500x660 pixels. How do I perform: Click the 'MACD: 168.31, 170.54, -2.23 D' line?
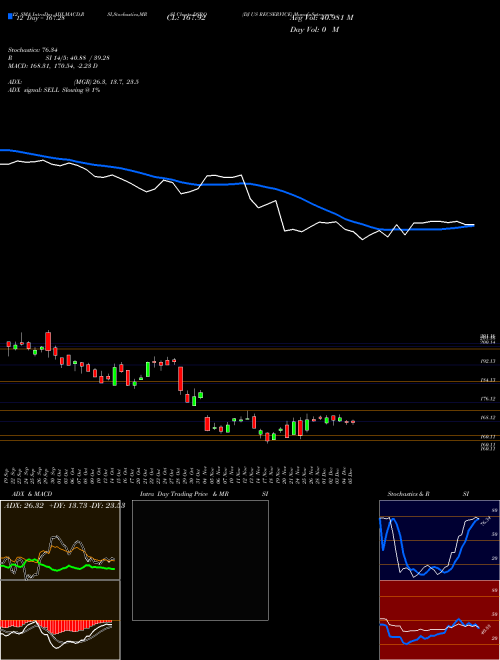(x=53, y=66)
